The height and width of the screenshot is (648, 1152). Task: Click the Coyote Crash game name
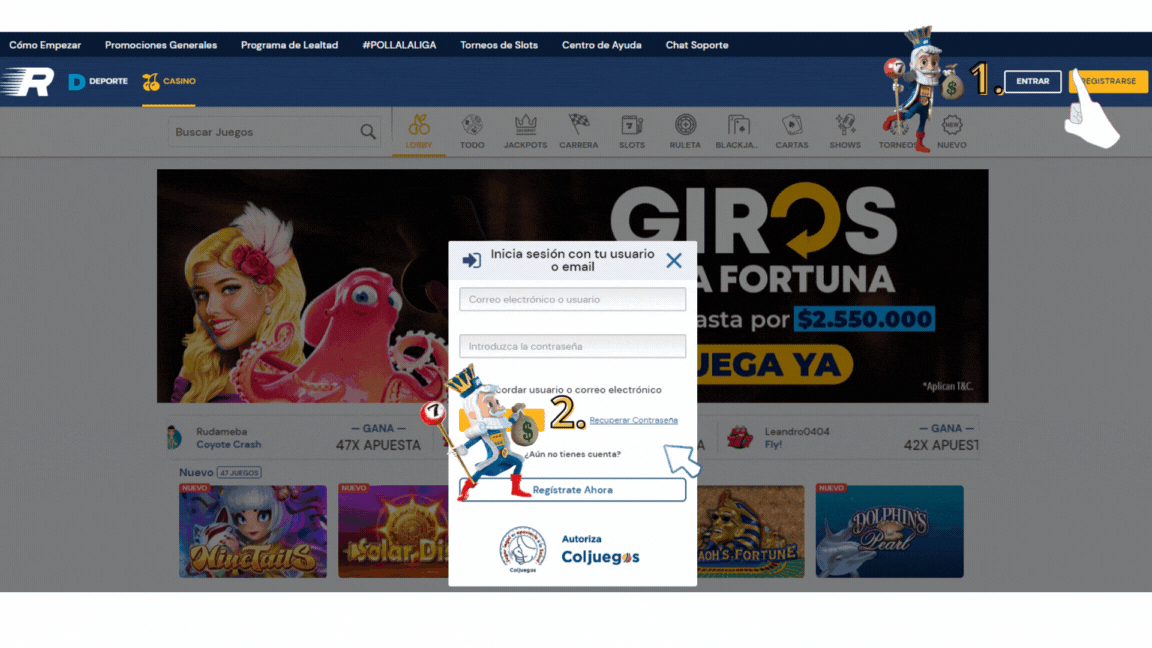coord(228,444)
